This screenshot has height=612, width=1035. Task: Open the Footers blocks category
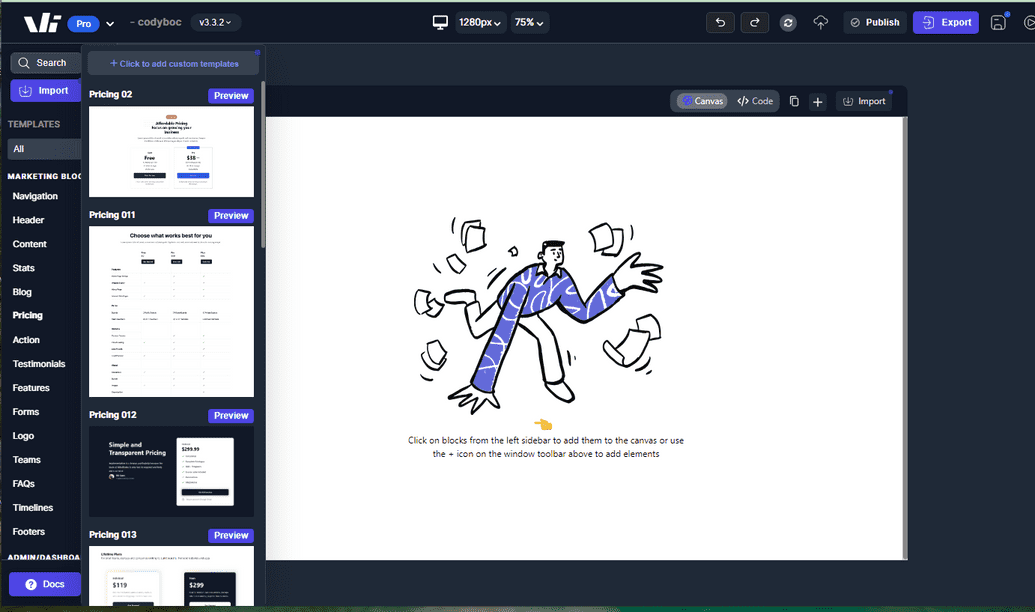(x=29, y=531)
